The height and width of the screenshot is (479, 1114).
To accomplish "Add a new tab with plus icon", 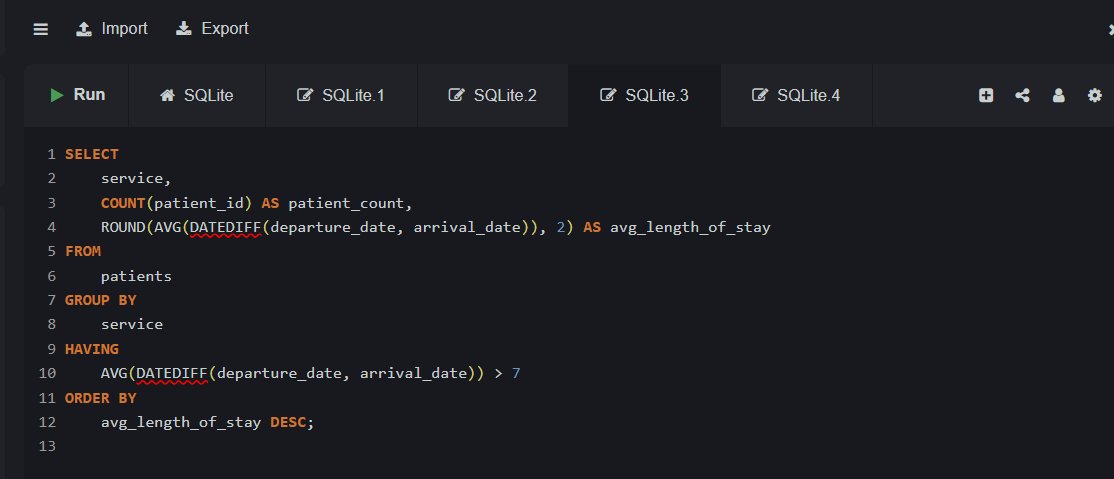I will 985,95.
